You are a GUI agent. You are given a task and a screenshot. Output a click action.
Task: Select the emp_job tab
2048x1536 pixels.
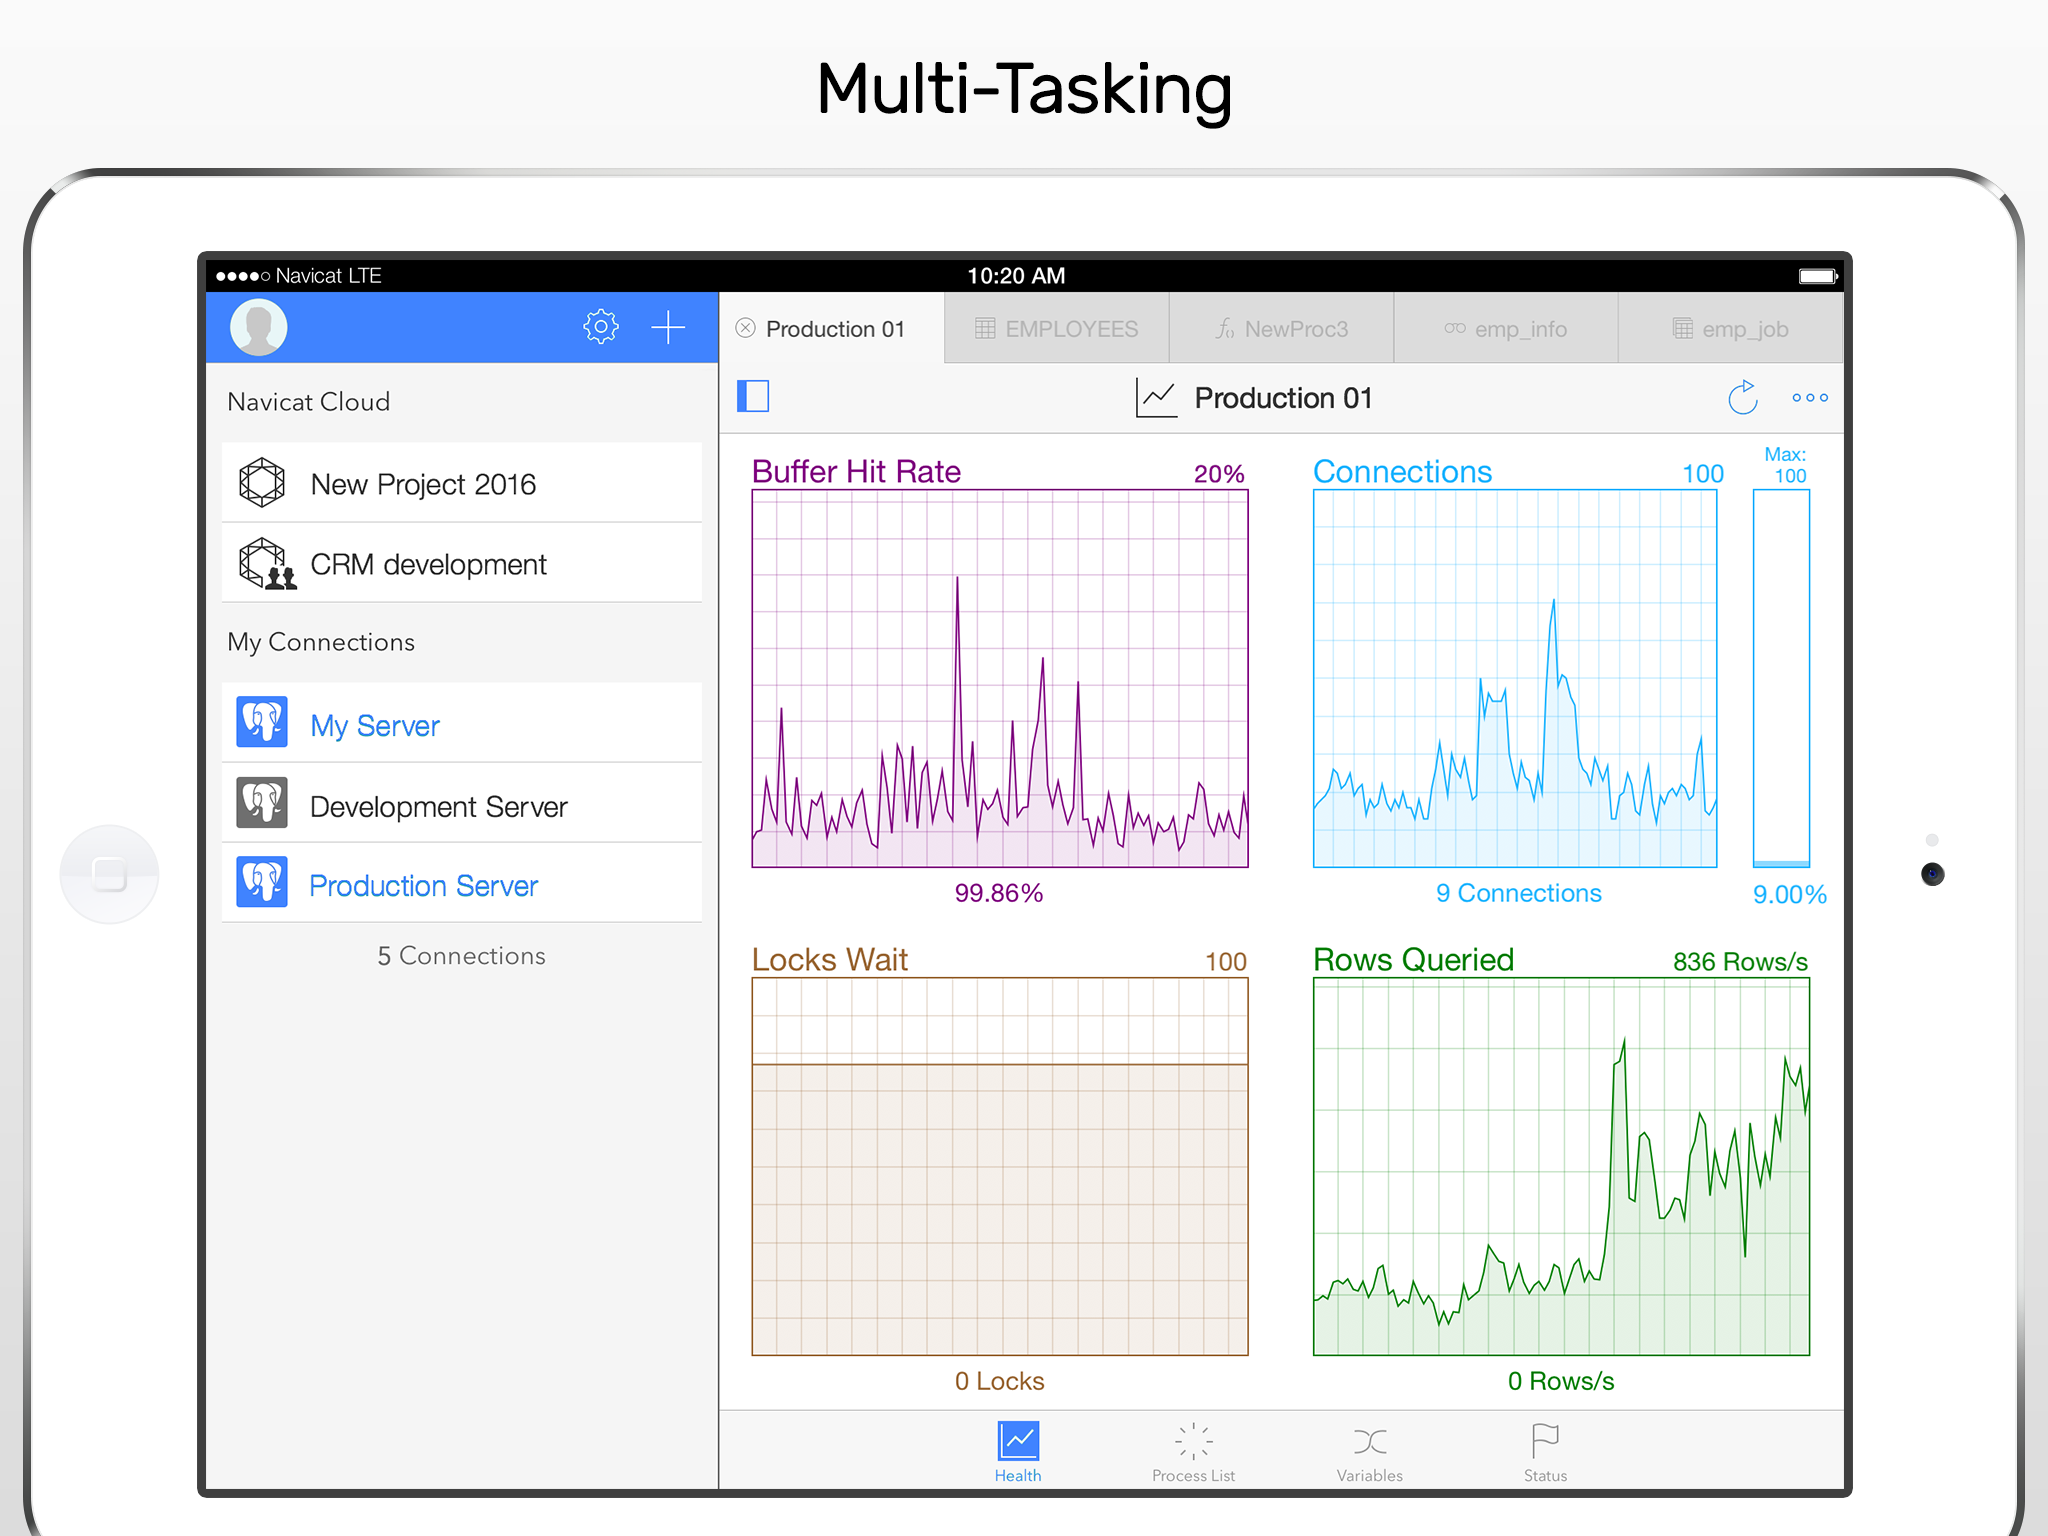point(1731,329)
